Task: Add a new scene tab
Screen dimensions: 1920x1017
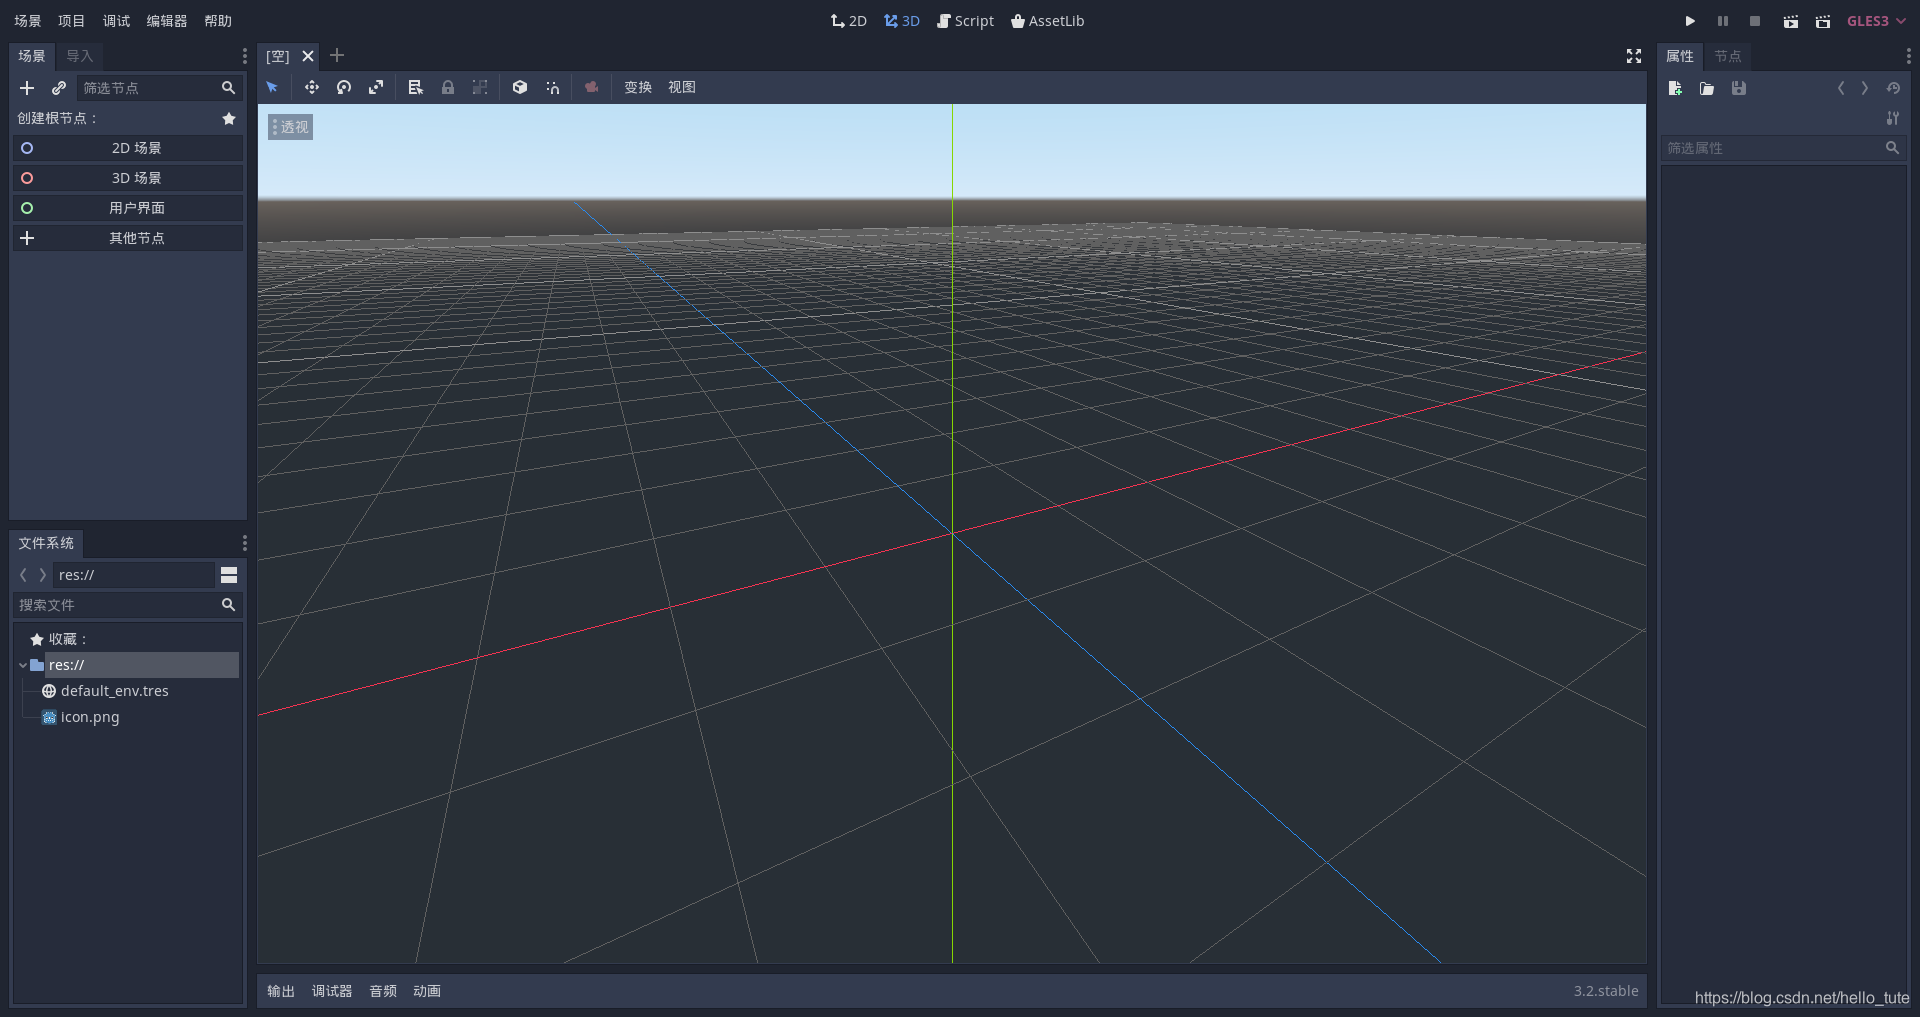Action: [x=337, y=56]
